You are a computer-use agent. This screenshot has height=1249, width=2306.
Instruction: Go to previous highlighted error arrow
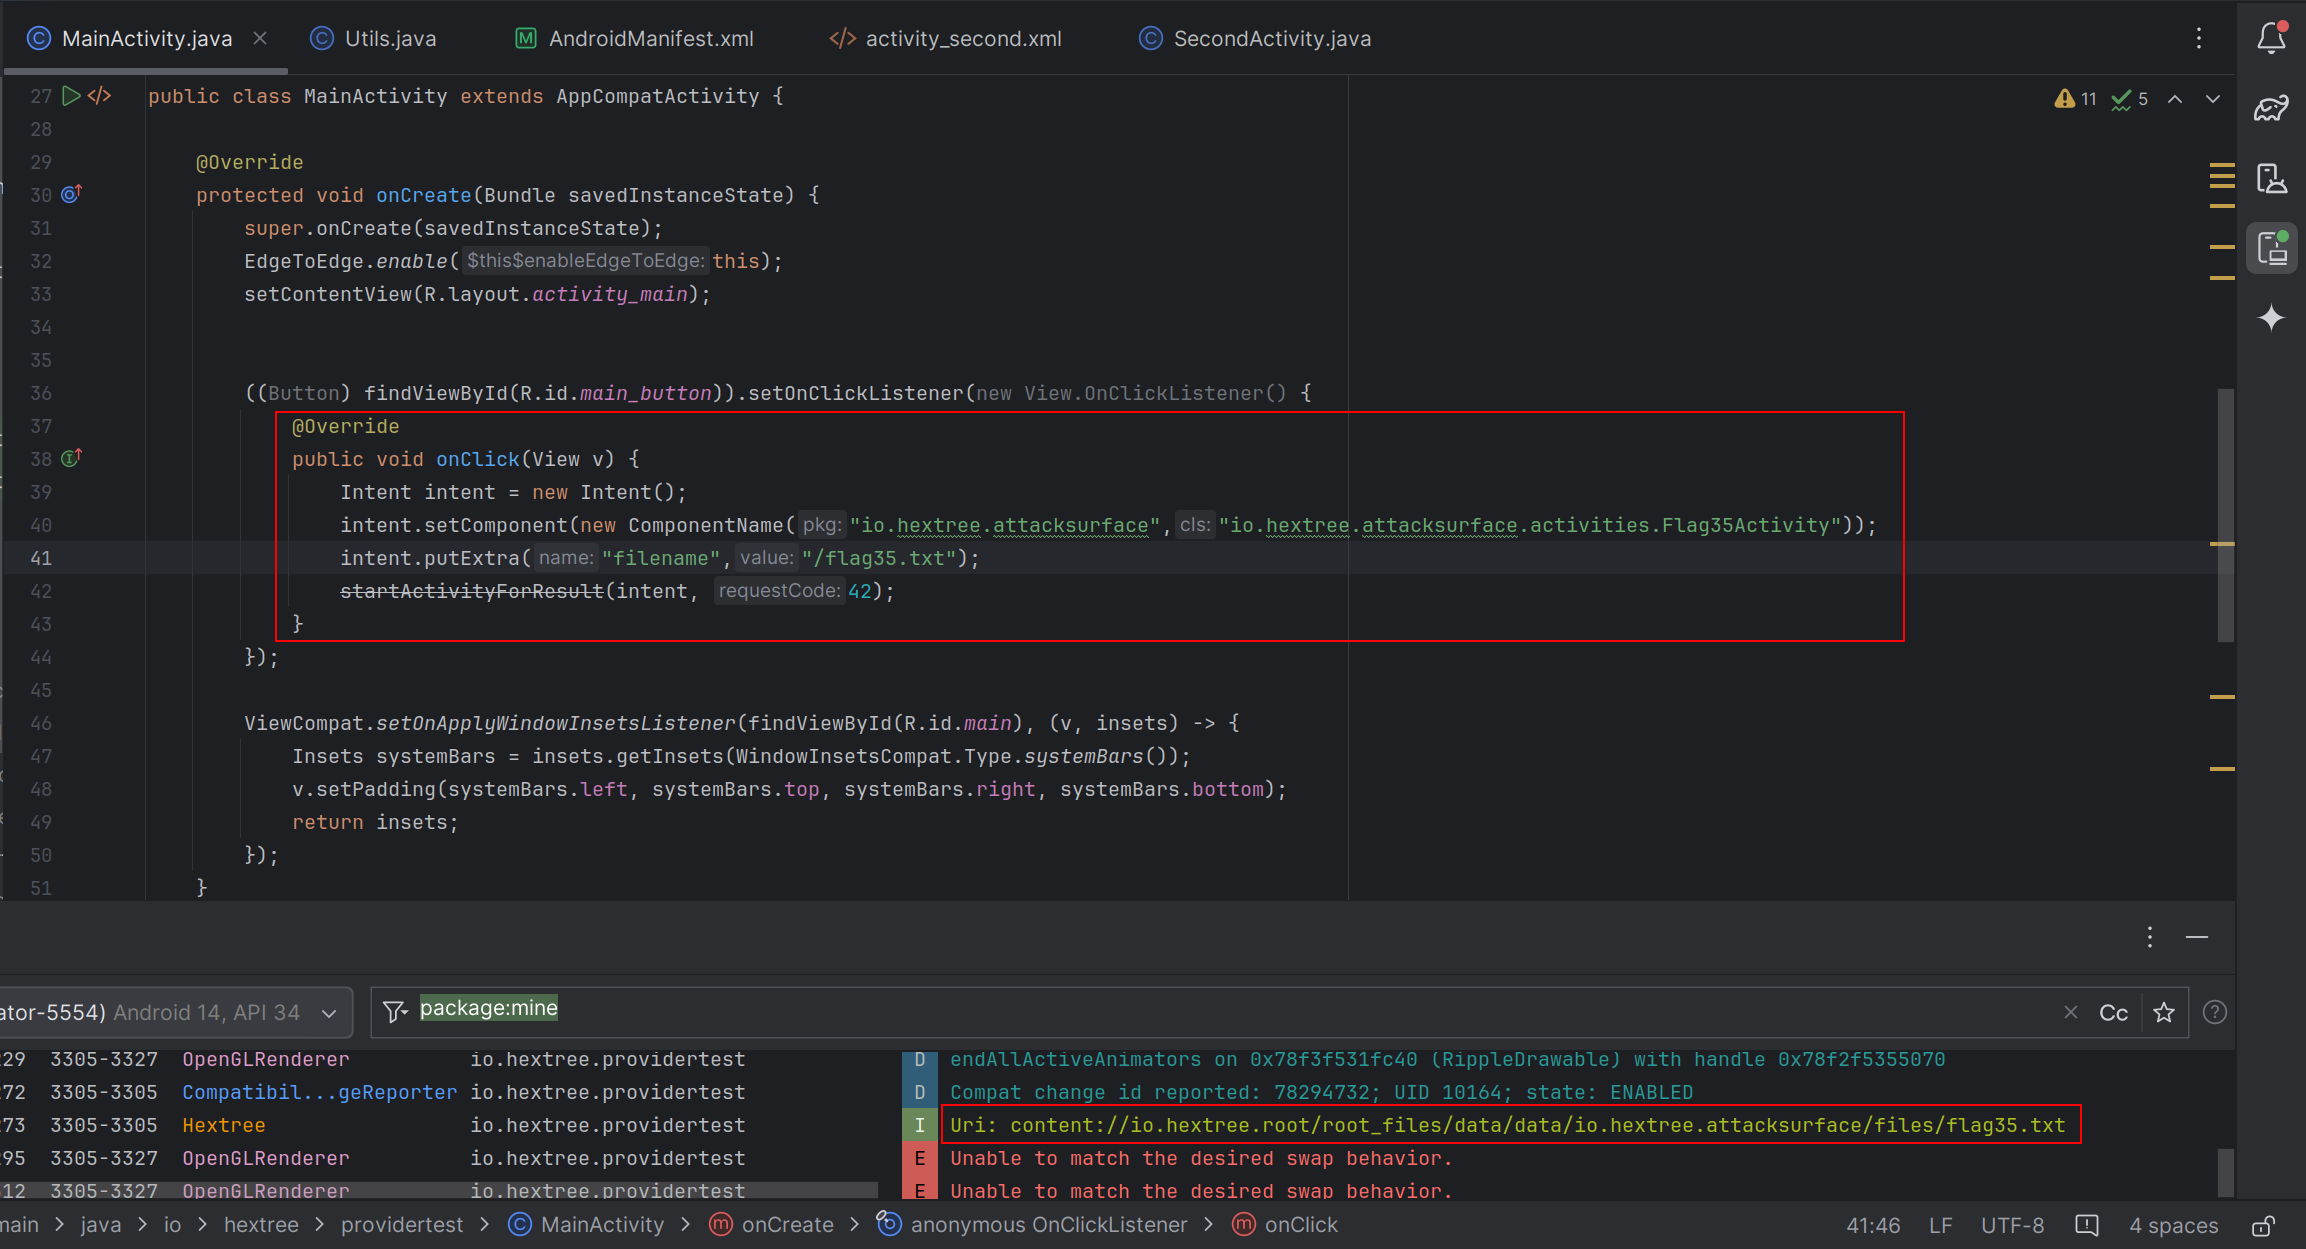pyautogui.click(x=2175, y=99)
